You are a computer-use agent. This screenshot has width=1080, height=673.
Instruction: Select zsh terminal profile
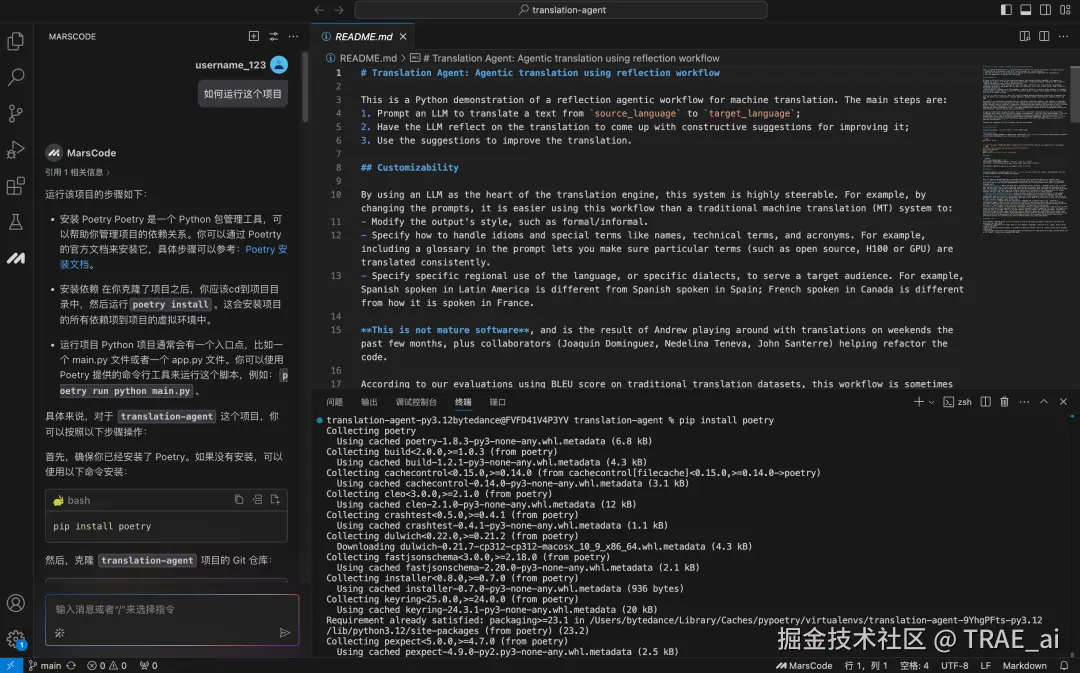tap(957, 402)
